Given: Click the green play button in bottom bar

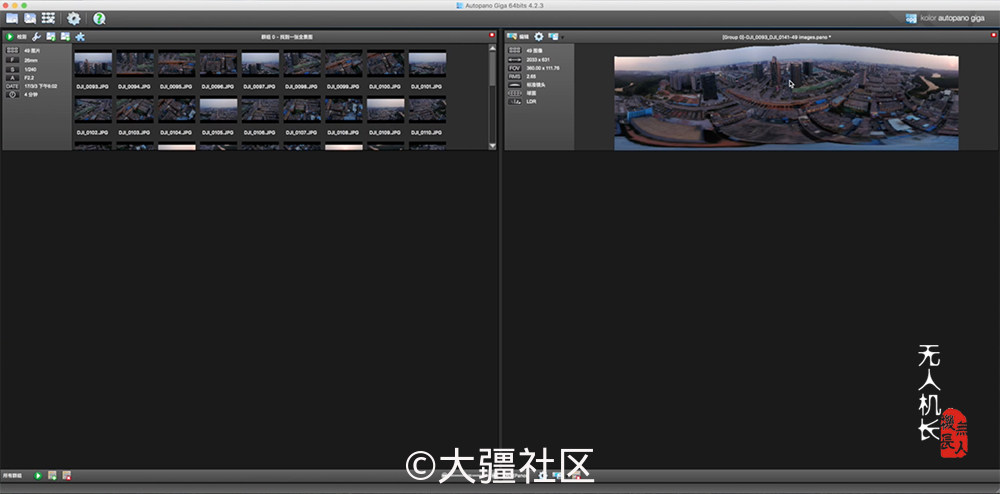Looking at the screenshot, I should 38,476.
